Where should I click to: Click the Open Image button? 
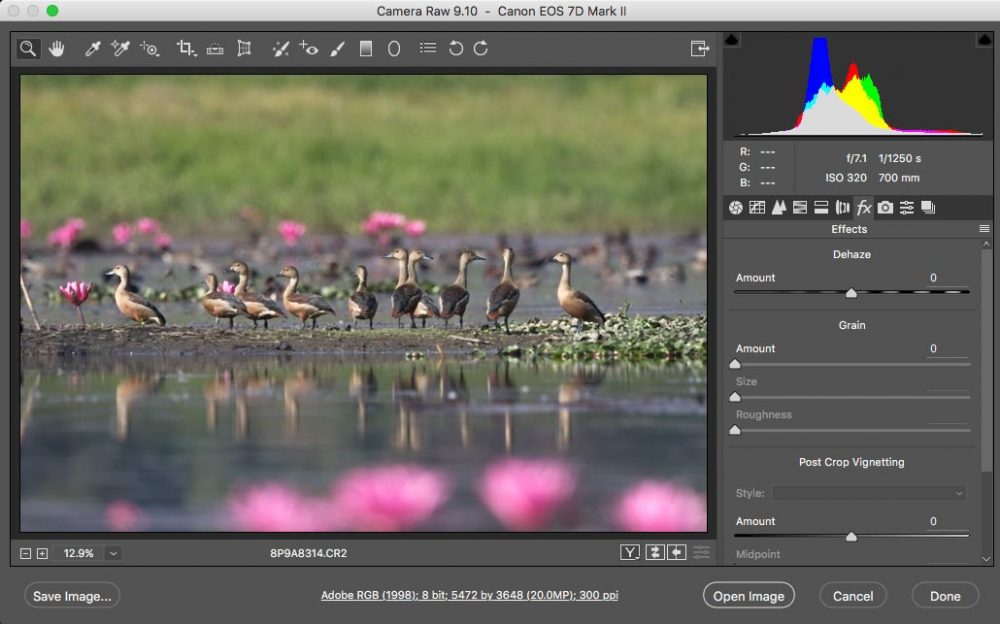(748, 595)
